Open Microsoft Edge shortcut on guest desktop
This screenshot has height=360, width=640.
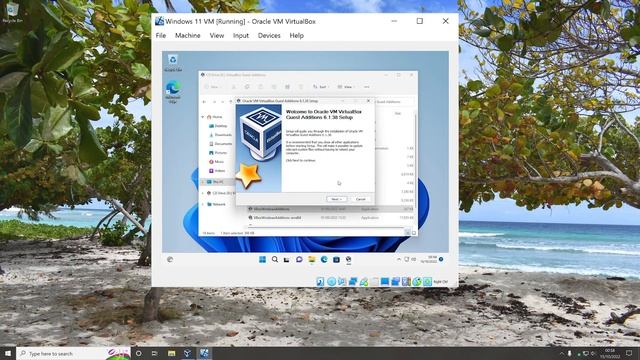pos(173,91)
